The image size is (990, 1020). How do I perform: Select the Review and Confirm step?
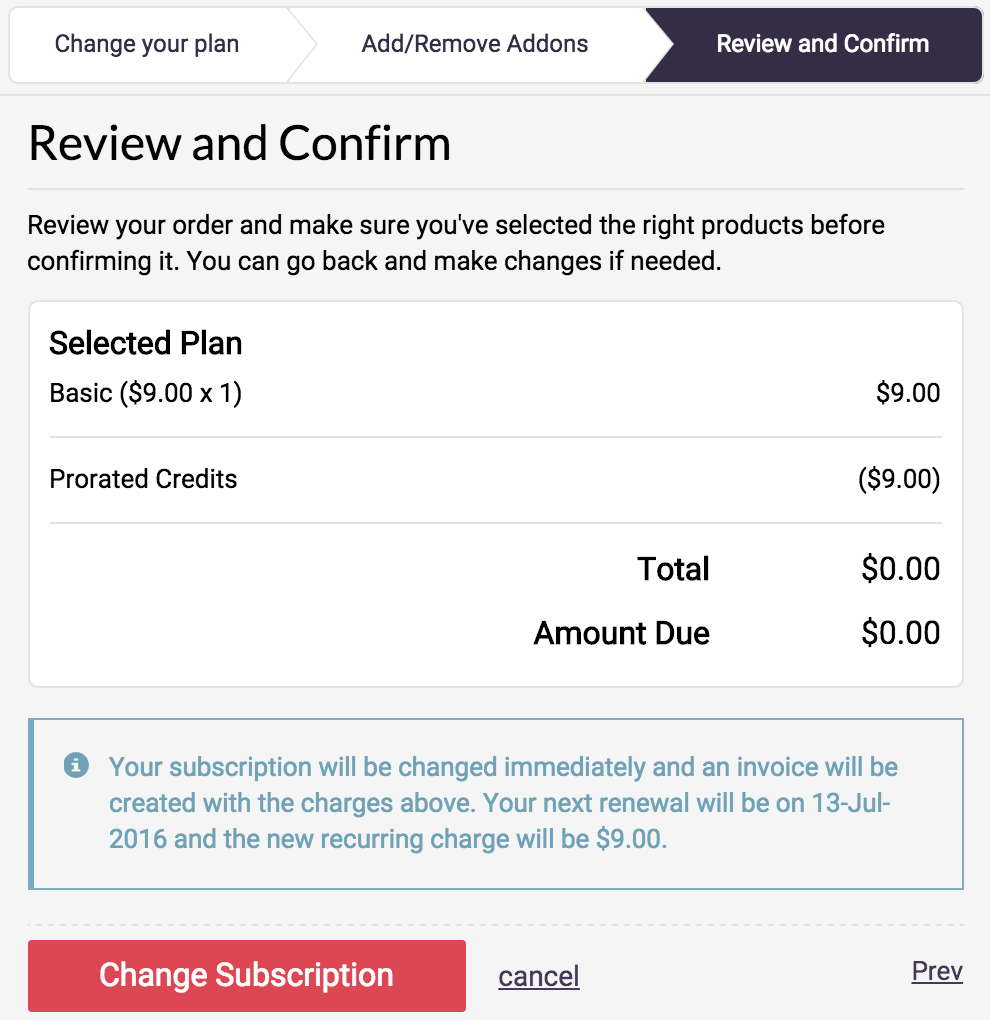(822, 44)
